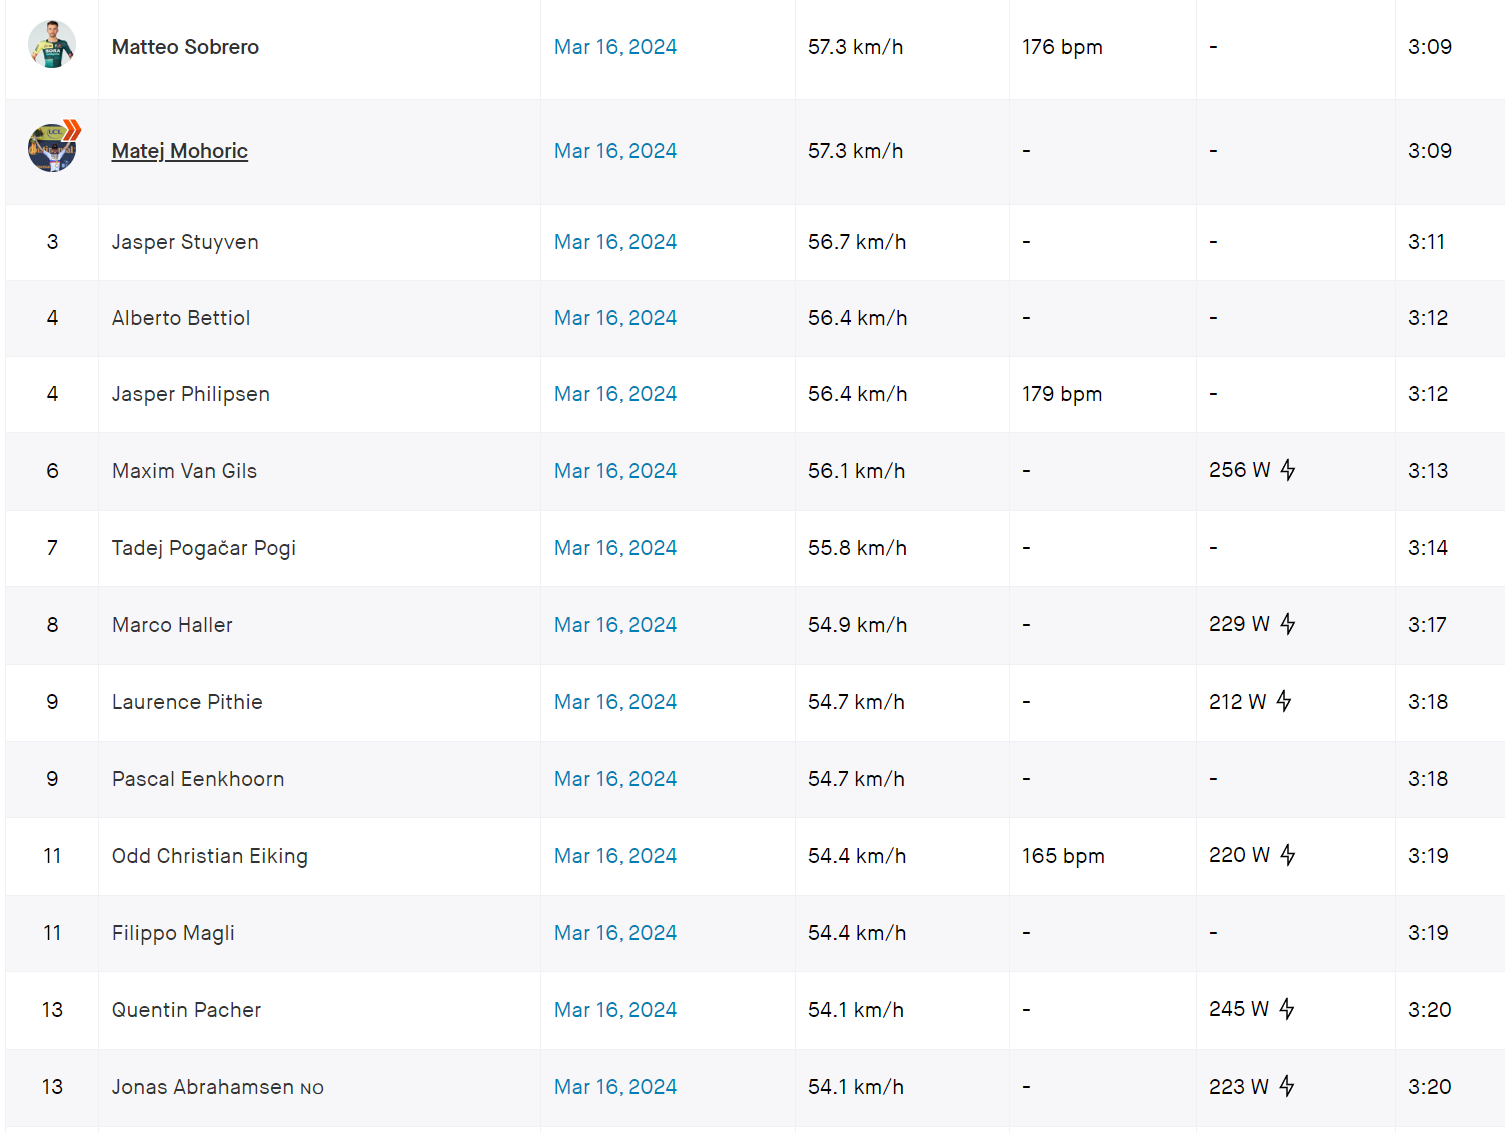Click Matteo Sobrero's profile avatar

pyautogui.click(x=52, y=45)
